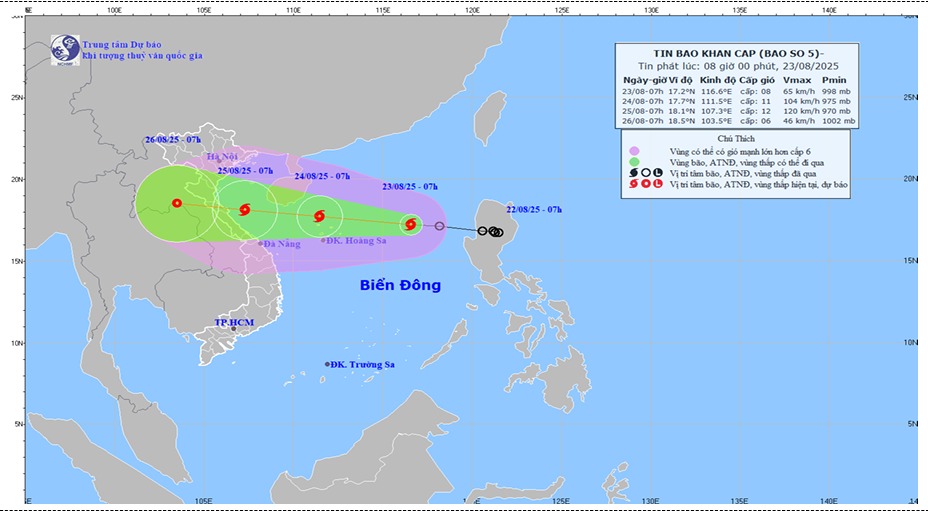Image resolution: width=928 pixels, height=511 pixels.
Task: Click the red depression marker for 26/08/25 - 07h
Action: [x=177, y=203]
